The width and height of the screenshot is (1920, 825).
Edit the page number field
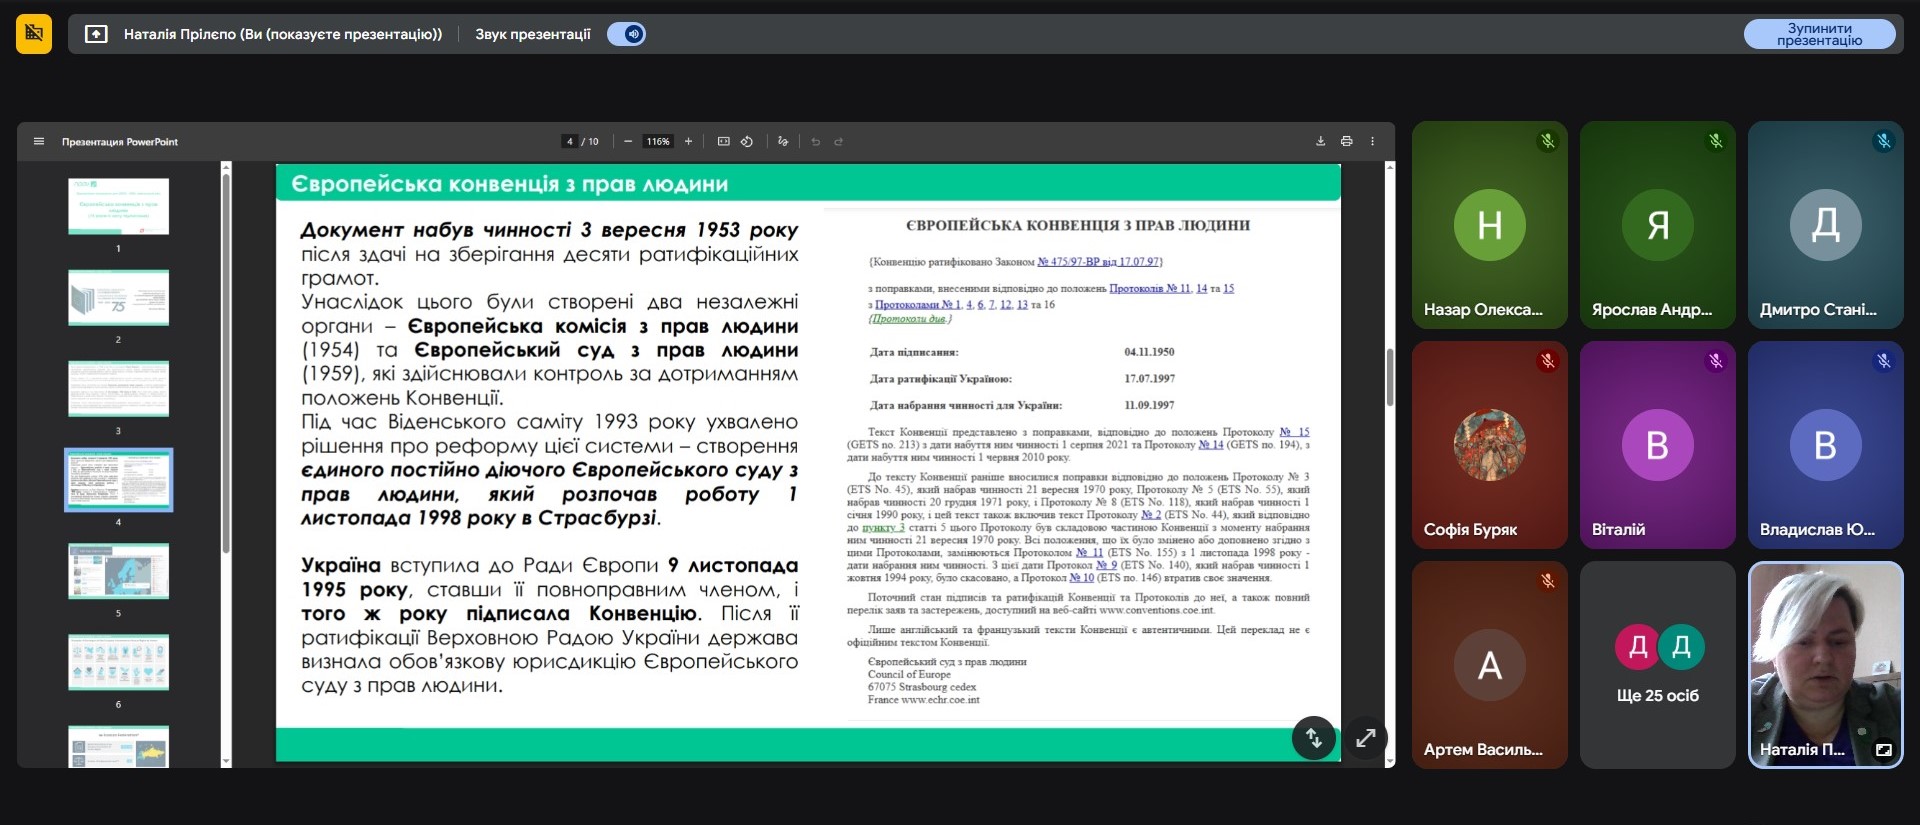coord(570,142)
